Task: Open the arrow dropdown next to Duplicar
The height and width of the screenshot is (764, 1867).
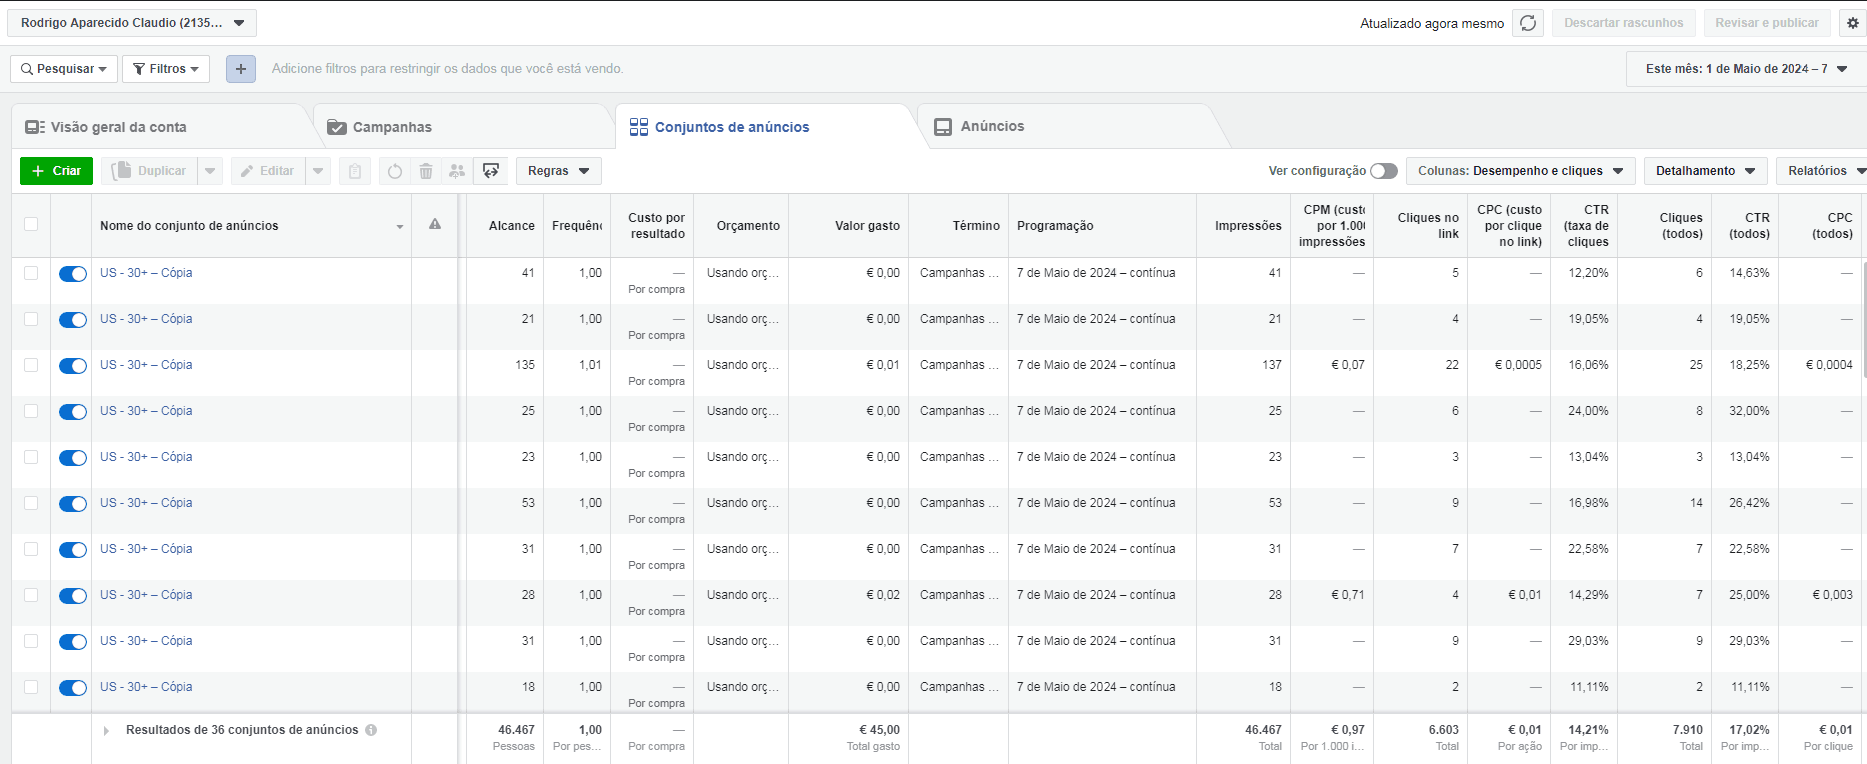Action: click(210, 171)
